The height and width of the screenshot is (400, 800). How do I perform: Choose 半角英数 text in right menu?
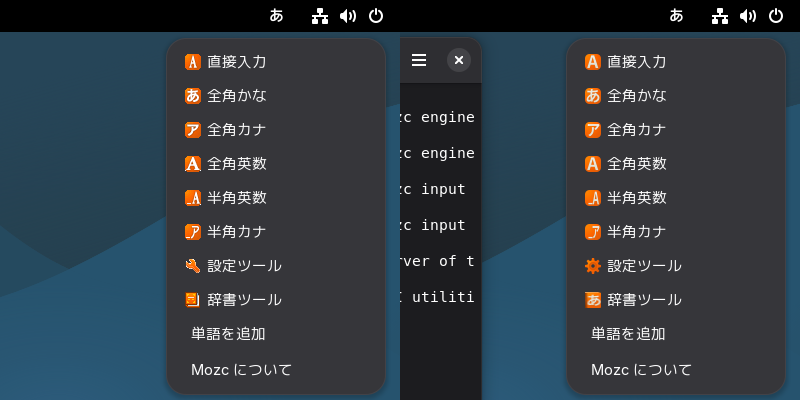[637, 197]
